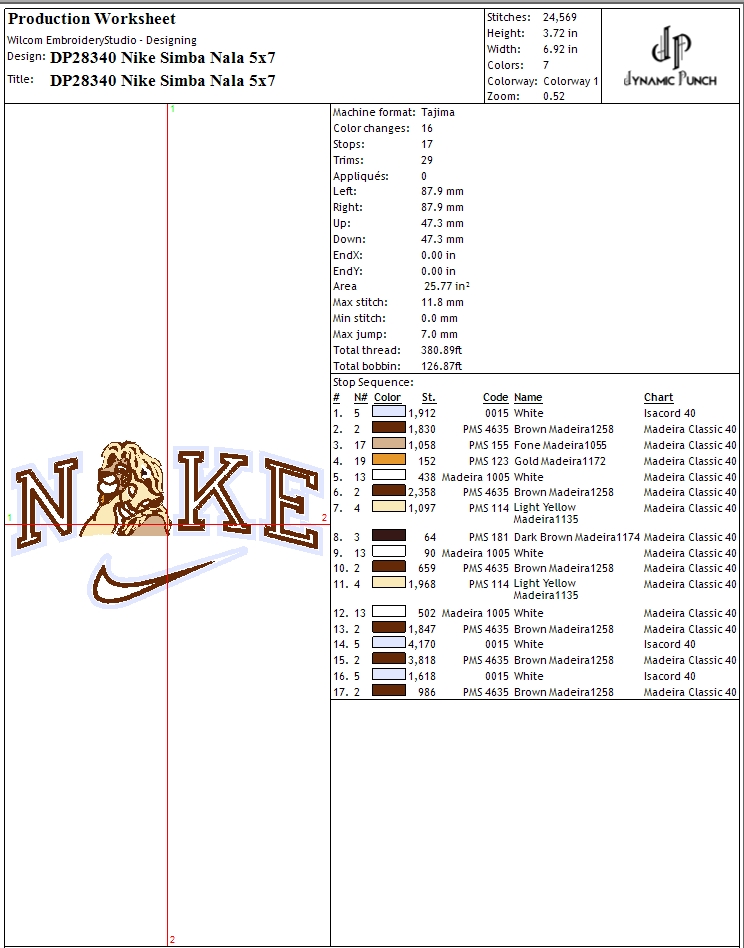The width and height of the screenshot is (744, 948).
Task: Click the St. column header
Action: [x=428, y=398]
